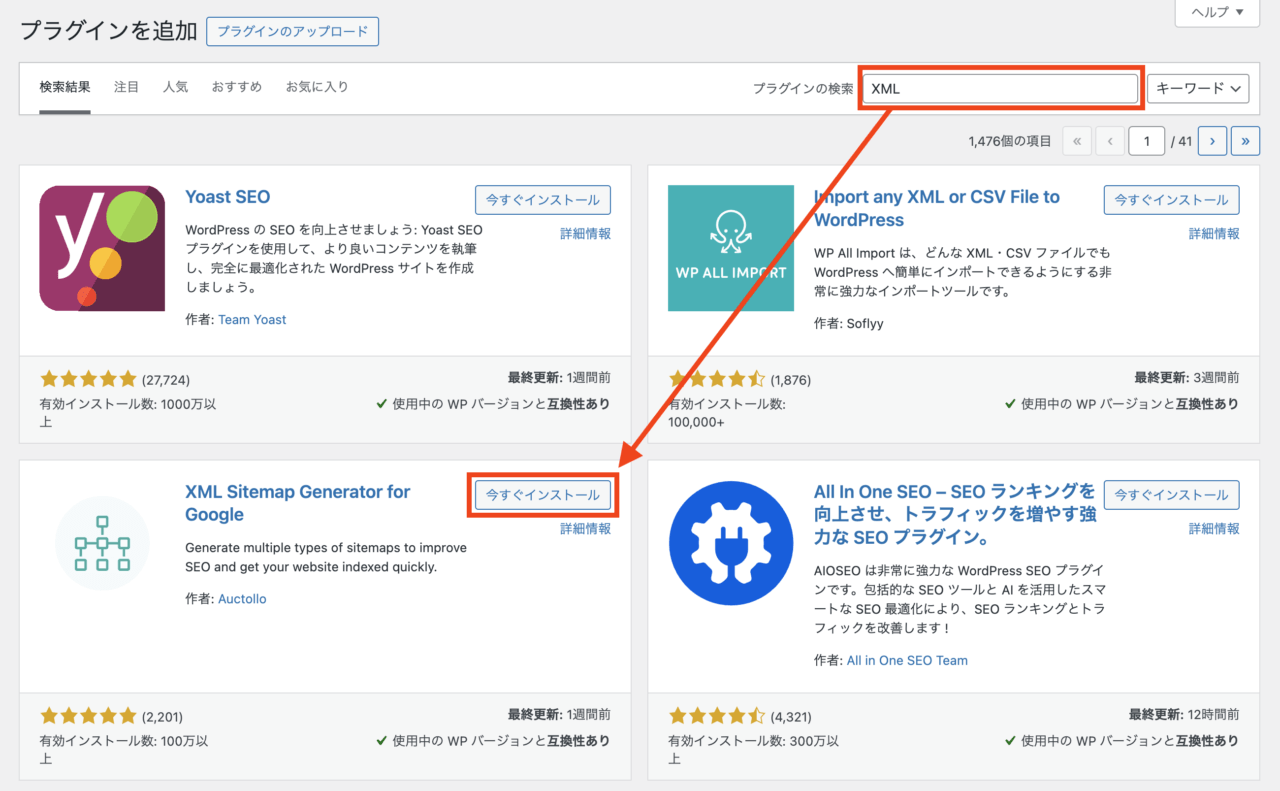The height and width of the screenshot is (791, 1280).
Task: Go to previous page arrow
Action: (1110, 142)
